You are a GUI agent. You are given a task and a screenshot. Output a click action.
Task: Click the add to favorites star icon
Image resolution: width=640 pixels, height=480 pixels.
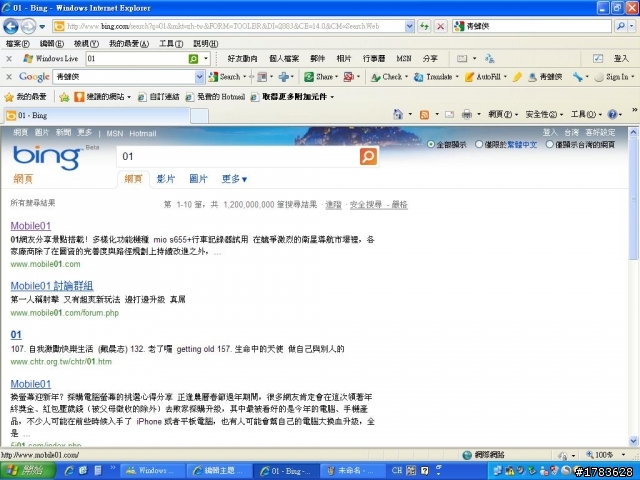(64, 97)
